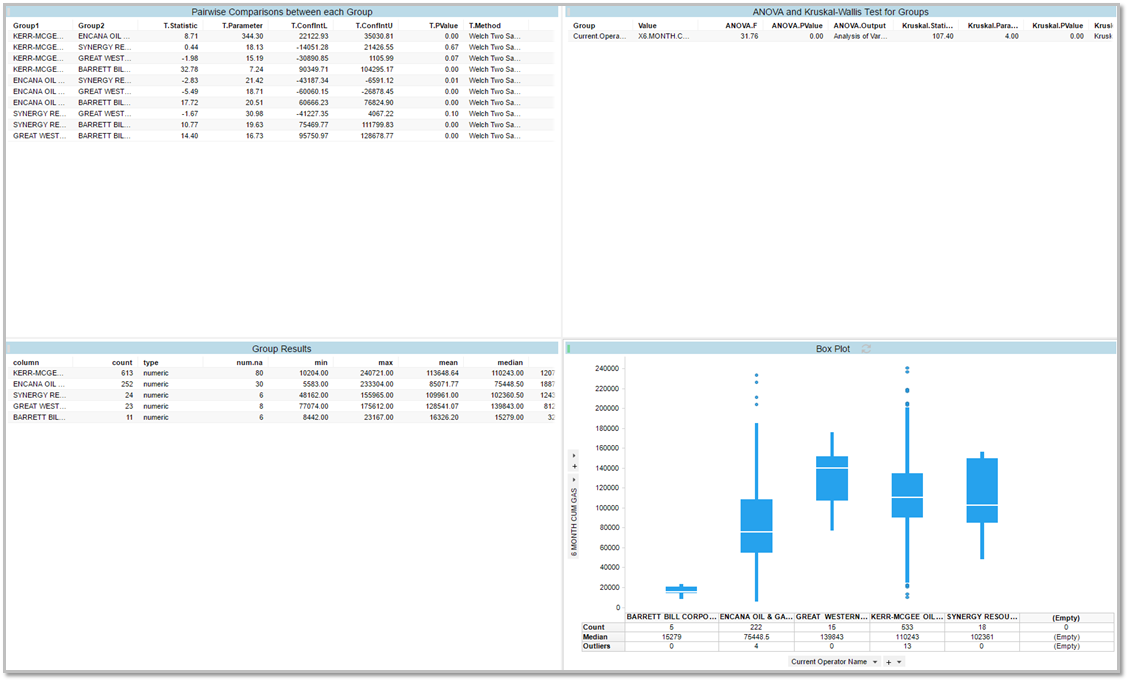The image size is (1129, 682).
Task: Select the (Empty) statistics table column header
Action: [1066, 618]
